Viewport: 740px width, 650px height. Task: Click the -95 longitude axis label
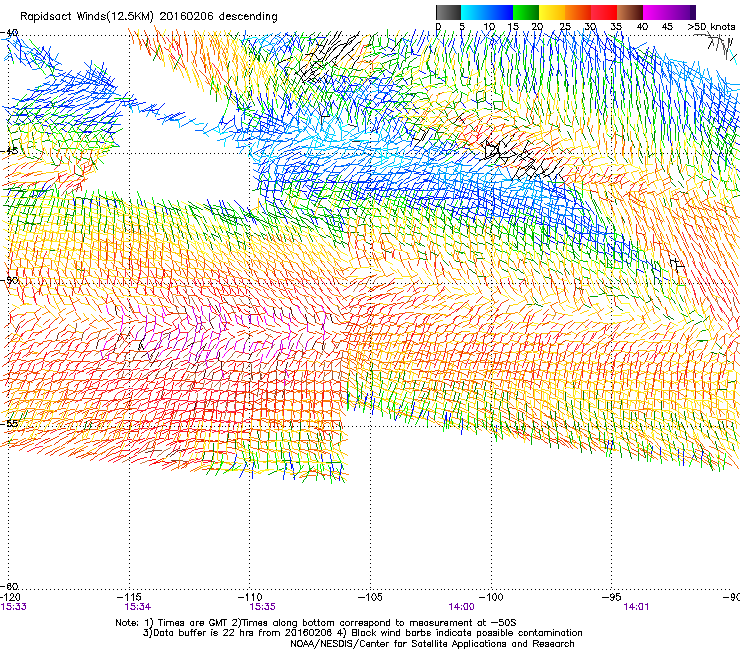point(611,598)
